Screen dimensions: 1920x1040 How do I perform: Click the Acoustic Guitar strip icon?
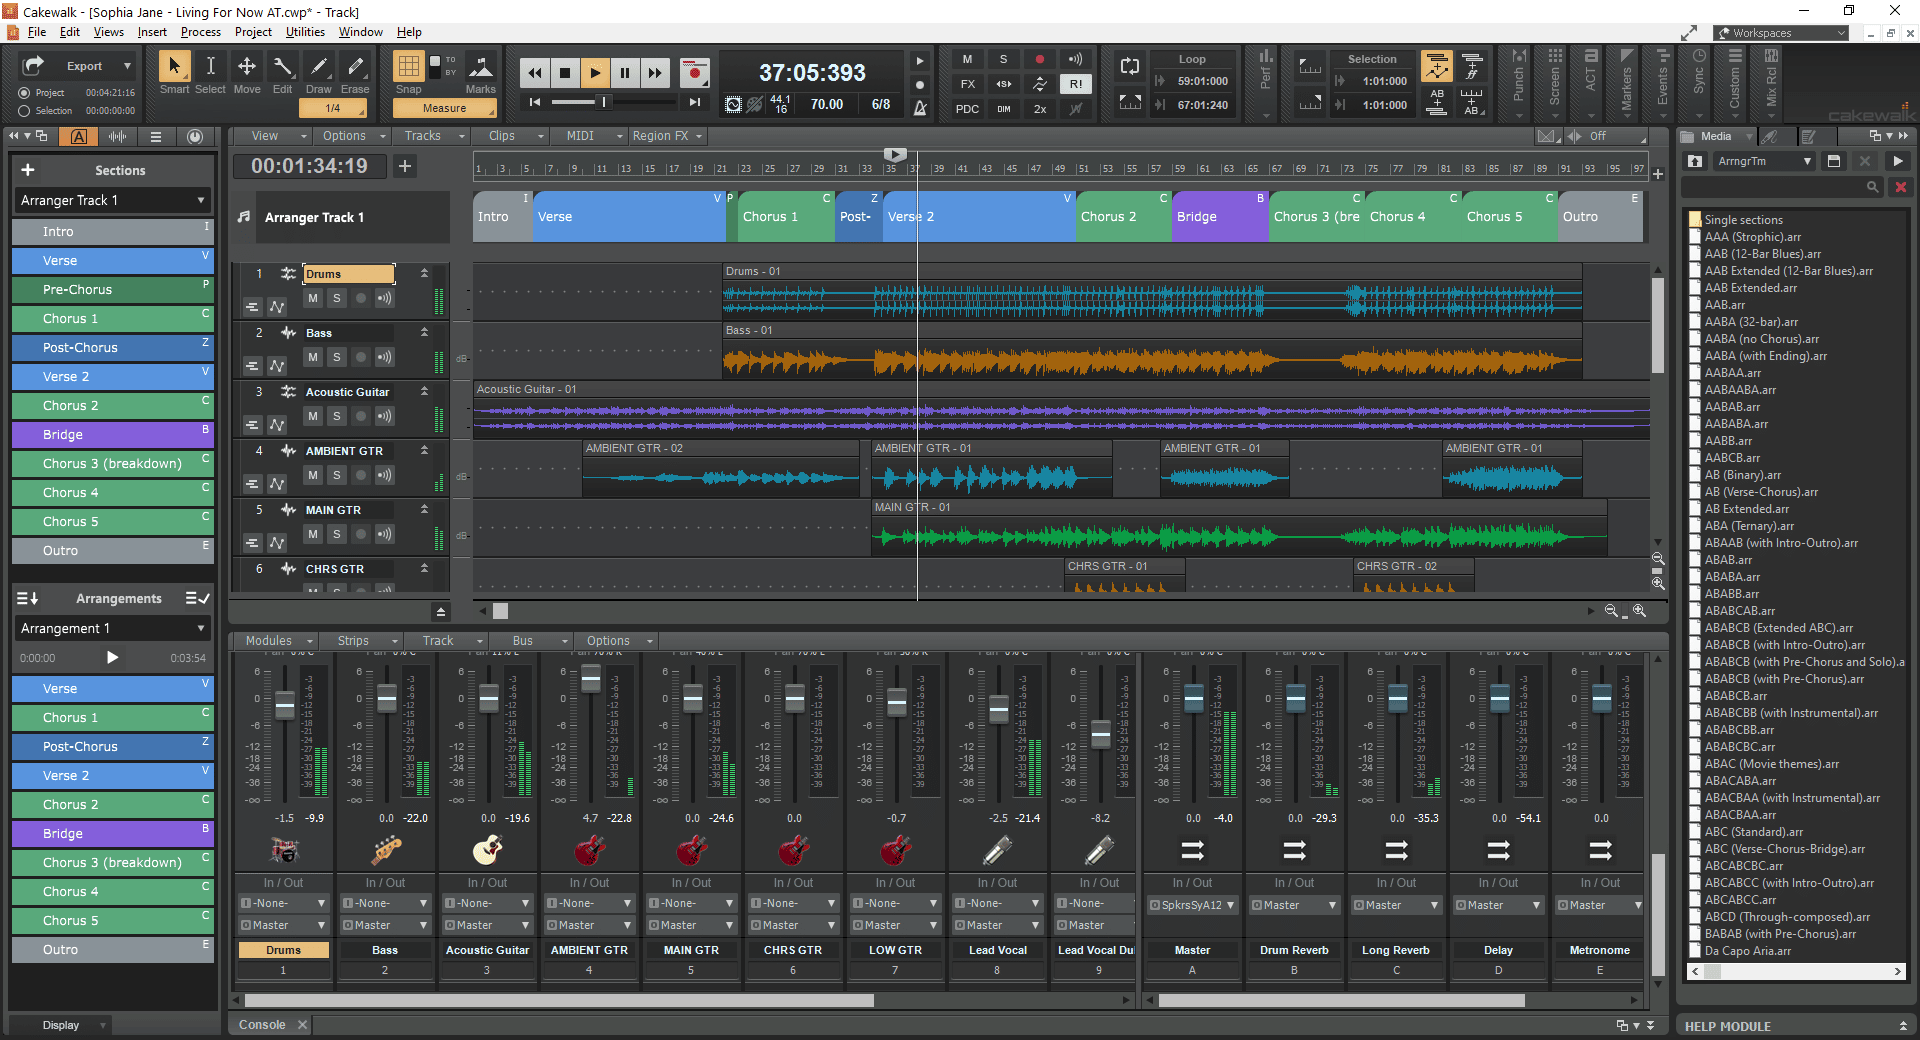point(487,850)
